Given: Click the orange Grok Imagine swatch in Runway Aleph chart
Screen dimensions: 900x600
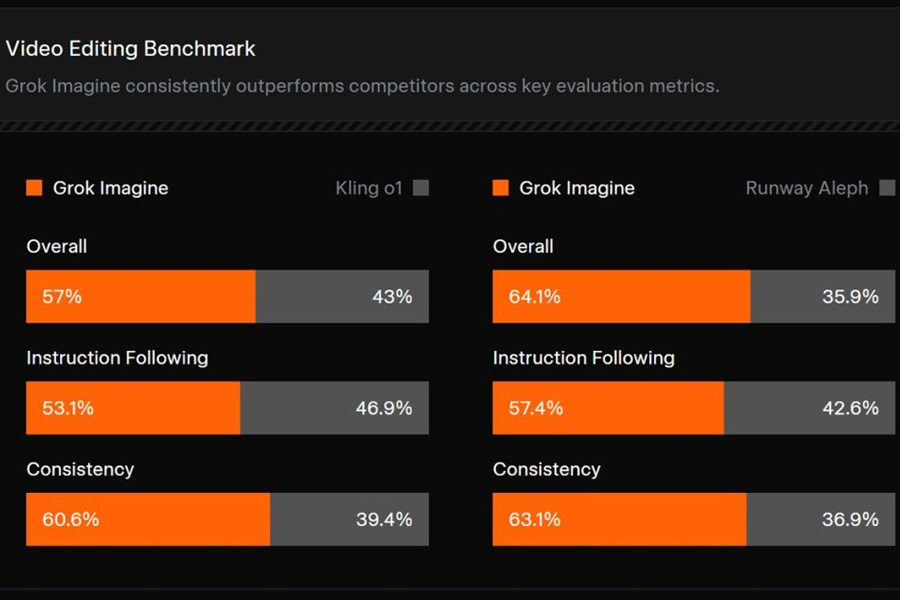Looking at the screenshot, I should click(x=501, y=188).
